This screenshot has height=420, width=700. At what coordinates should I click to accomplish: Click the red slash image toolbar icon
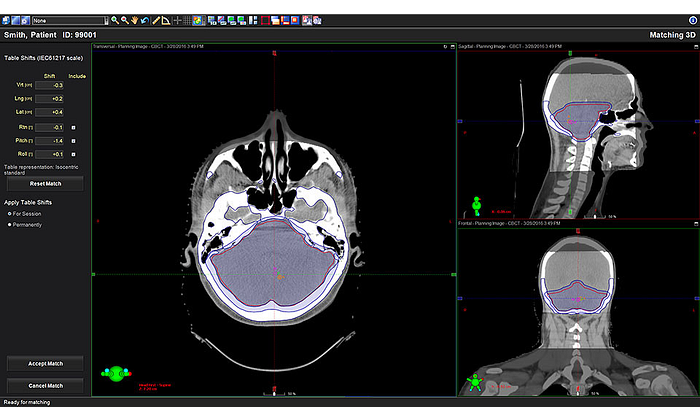click(x=221, y=21)
